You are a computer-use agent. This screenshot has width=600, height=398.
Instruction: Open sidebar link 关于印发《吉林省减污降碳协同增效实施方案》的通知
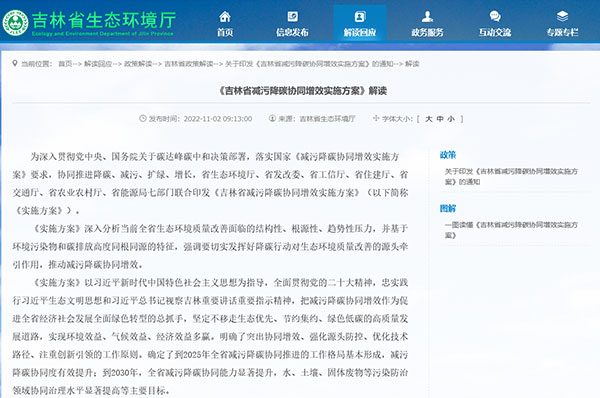click(511, 176)
